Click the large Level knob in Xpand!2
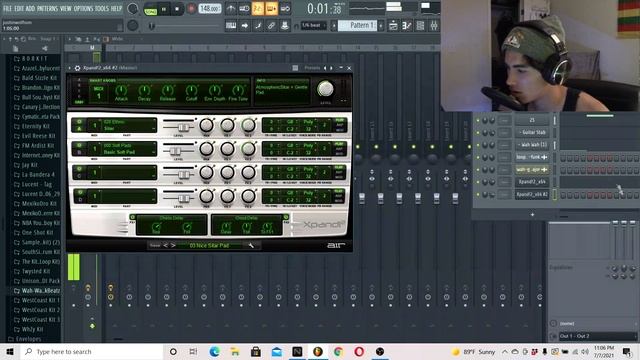 tap(325, 89)
